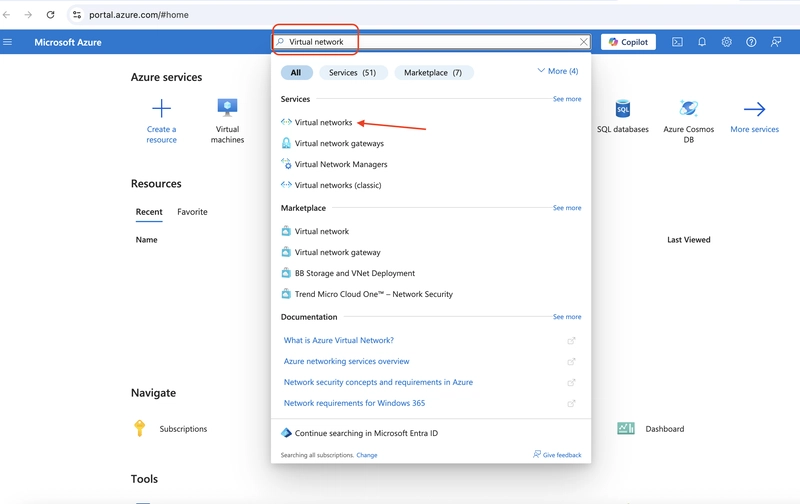Open the feedback icon in header

point(776,42)
